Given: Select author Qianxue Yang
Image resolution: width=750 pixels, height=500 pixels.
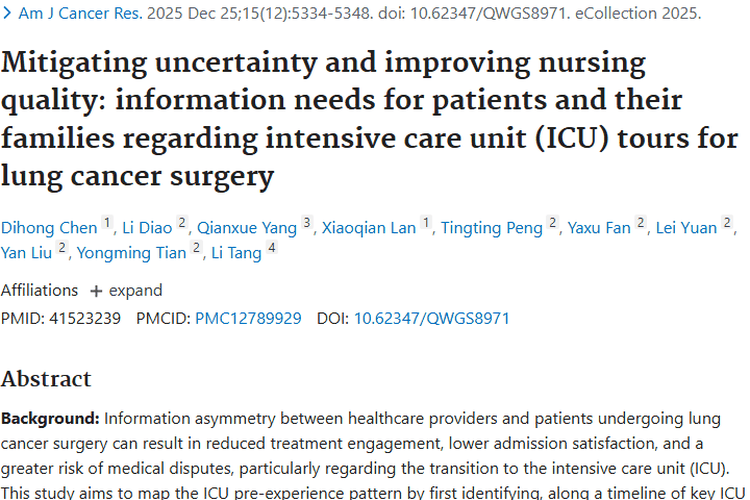Looking at the screenshot, I should [x=247, y=227].
